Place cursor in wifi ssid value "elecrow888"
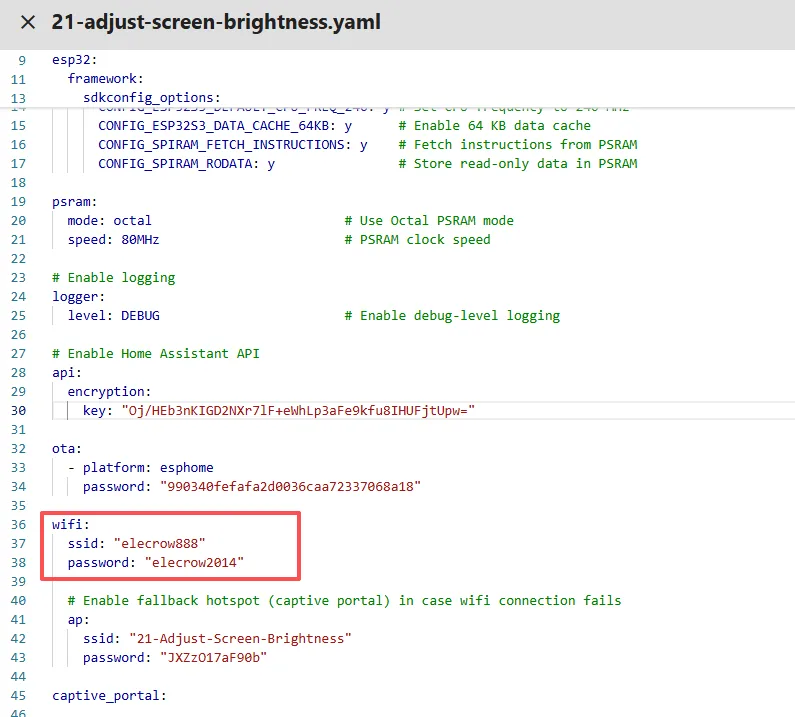Viewport: 795px width, 717px height. tap(159, 544)
